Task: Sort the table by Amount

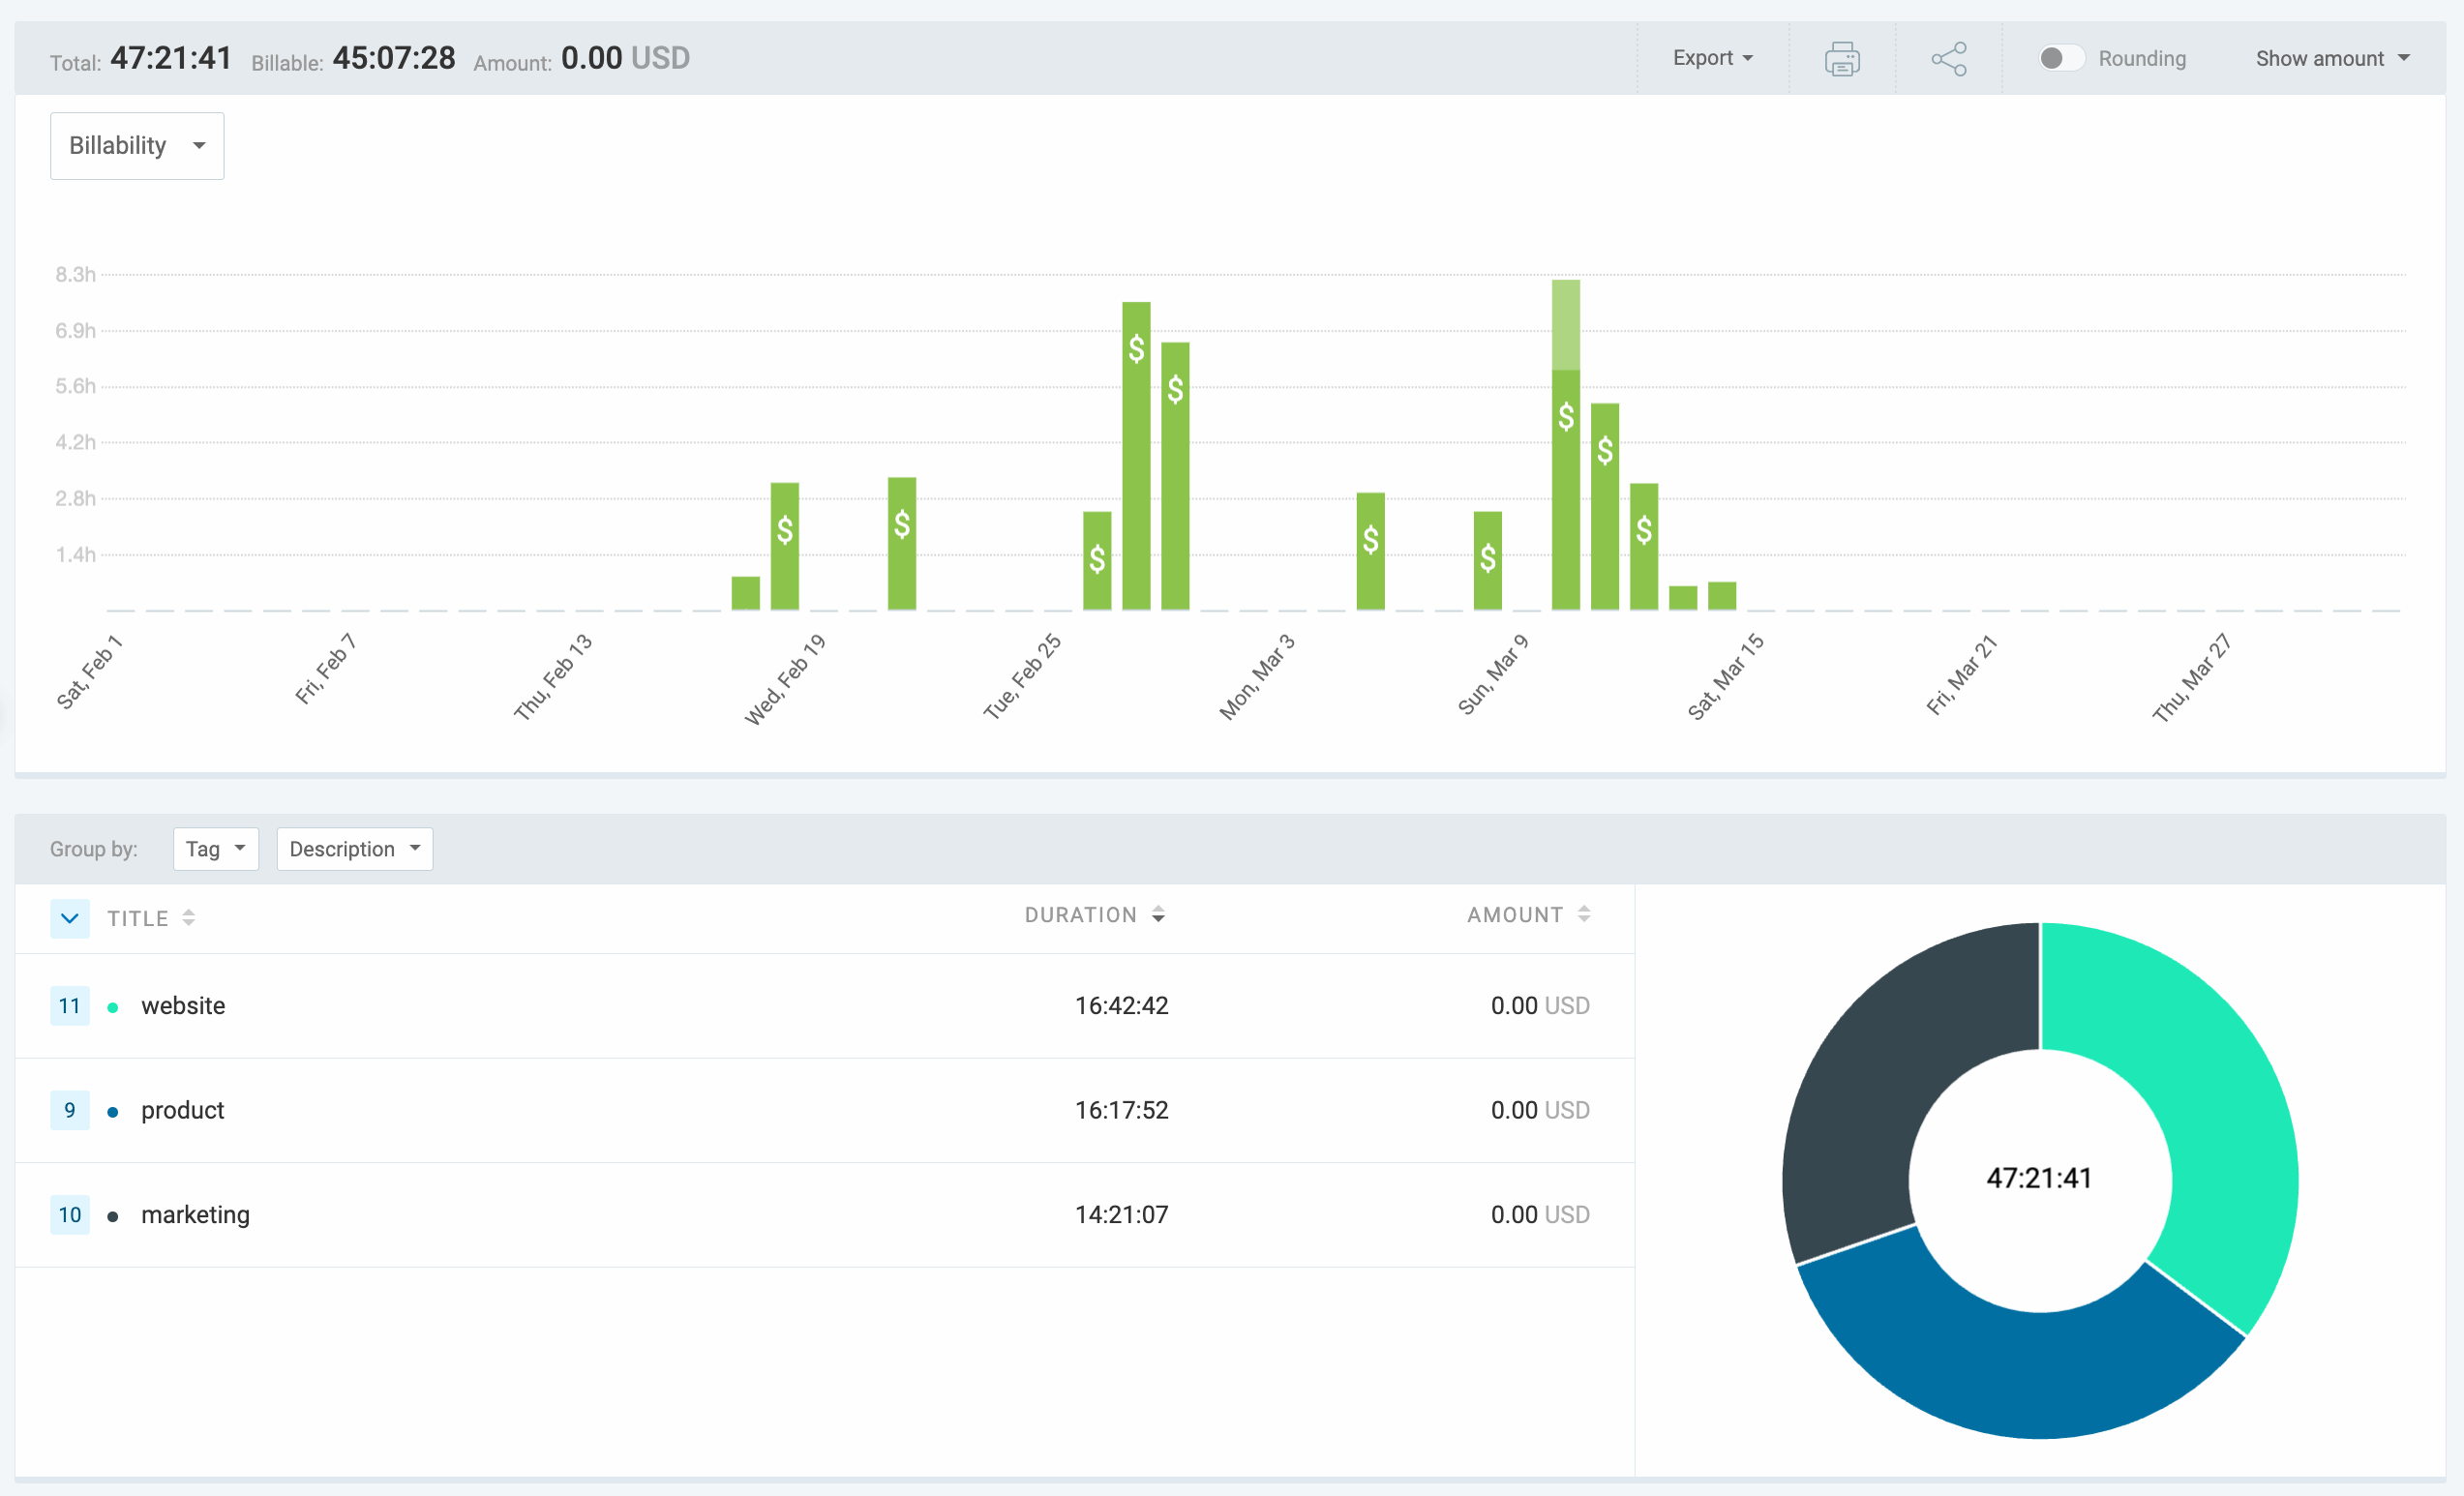Action: [x=1583, y=913]
